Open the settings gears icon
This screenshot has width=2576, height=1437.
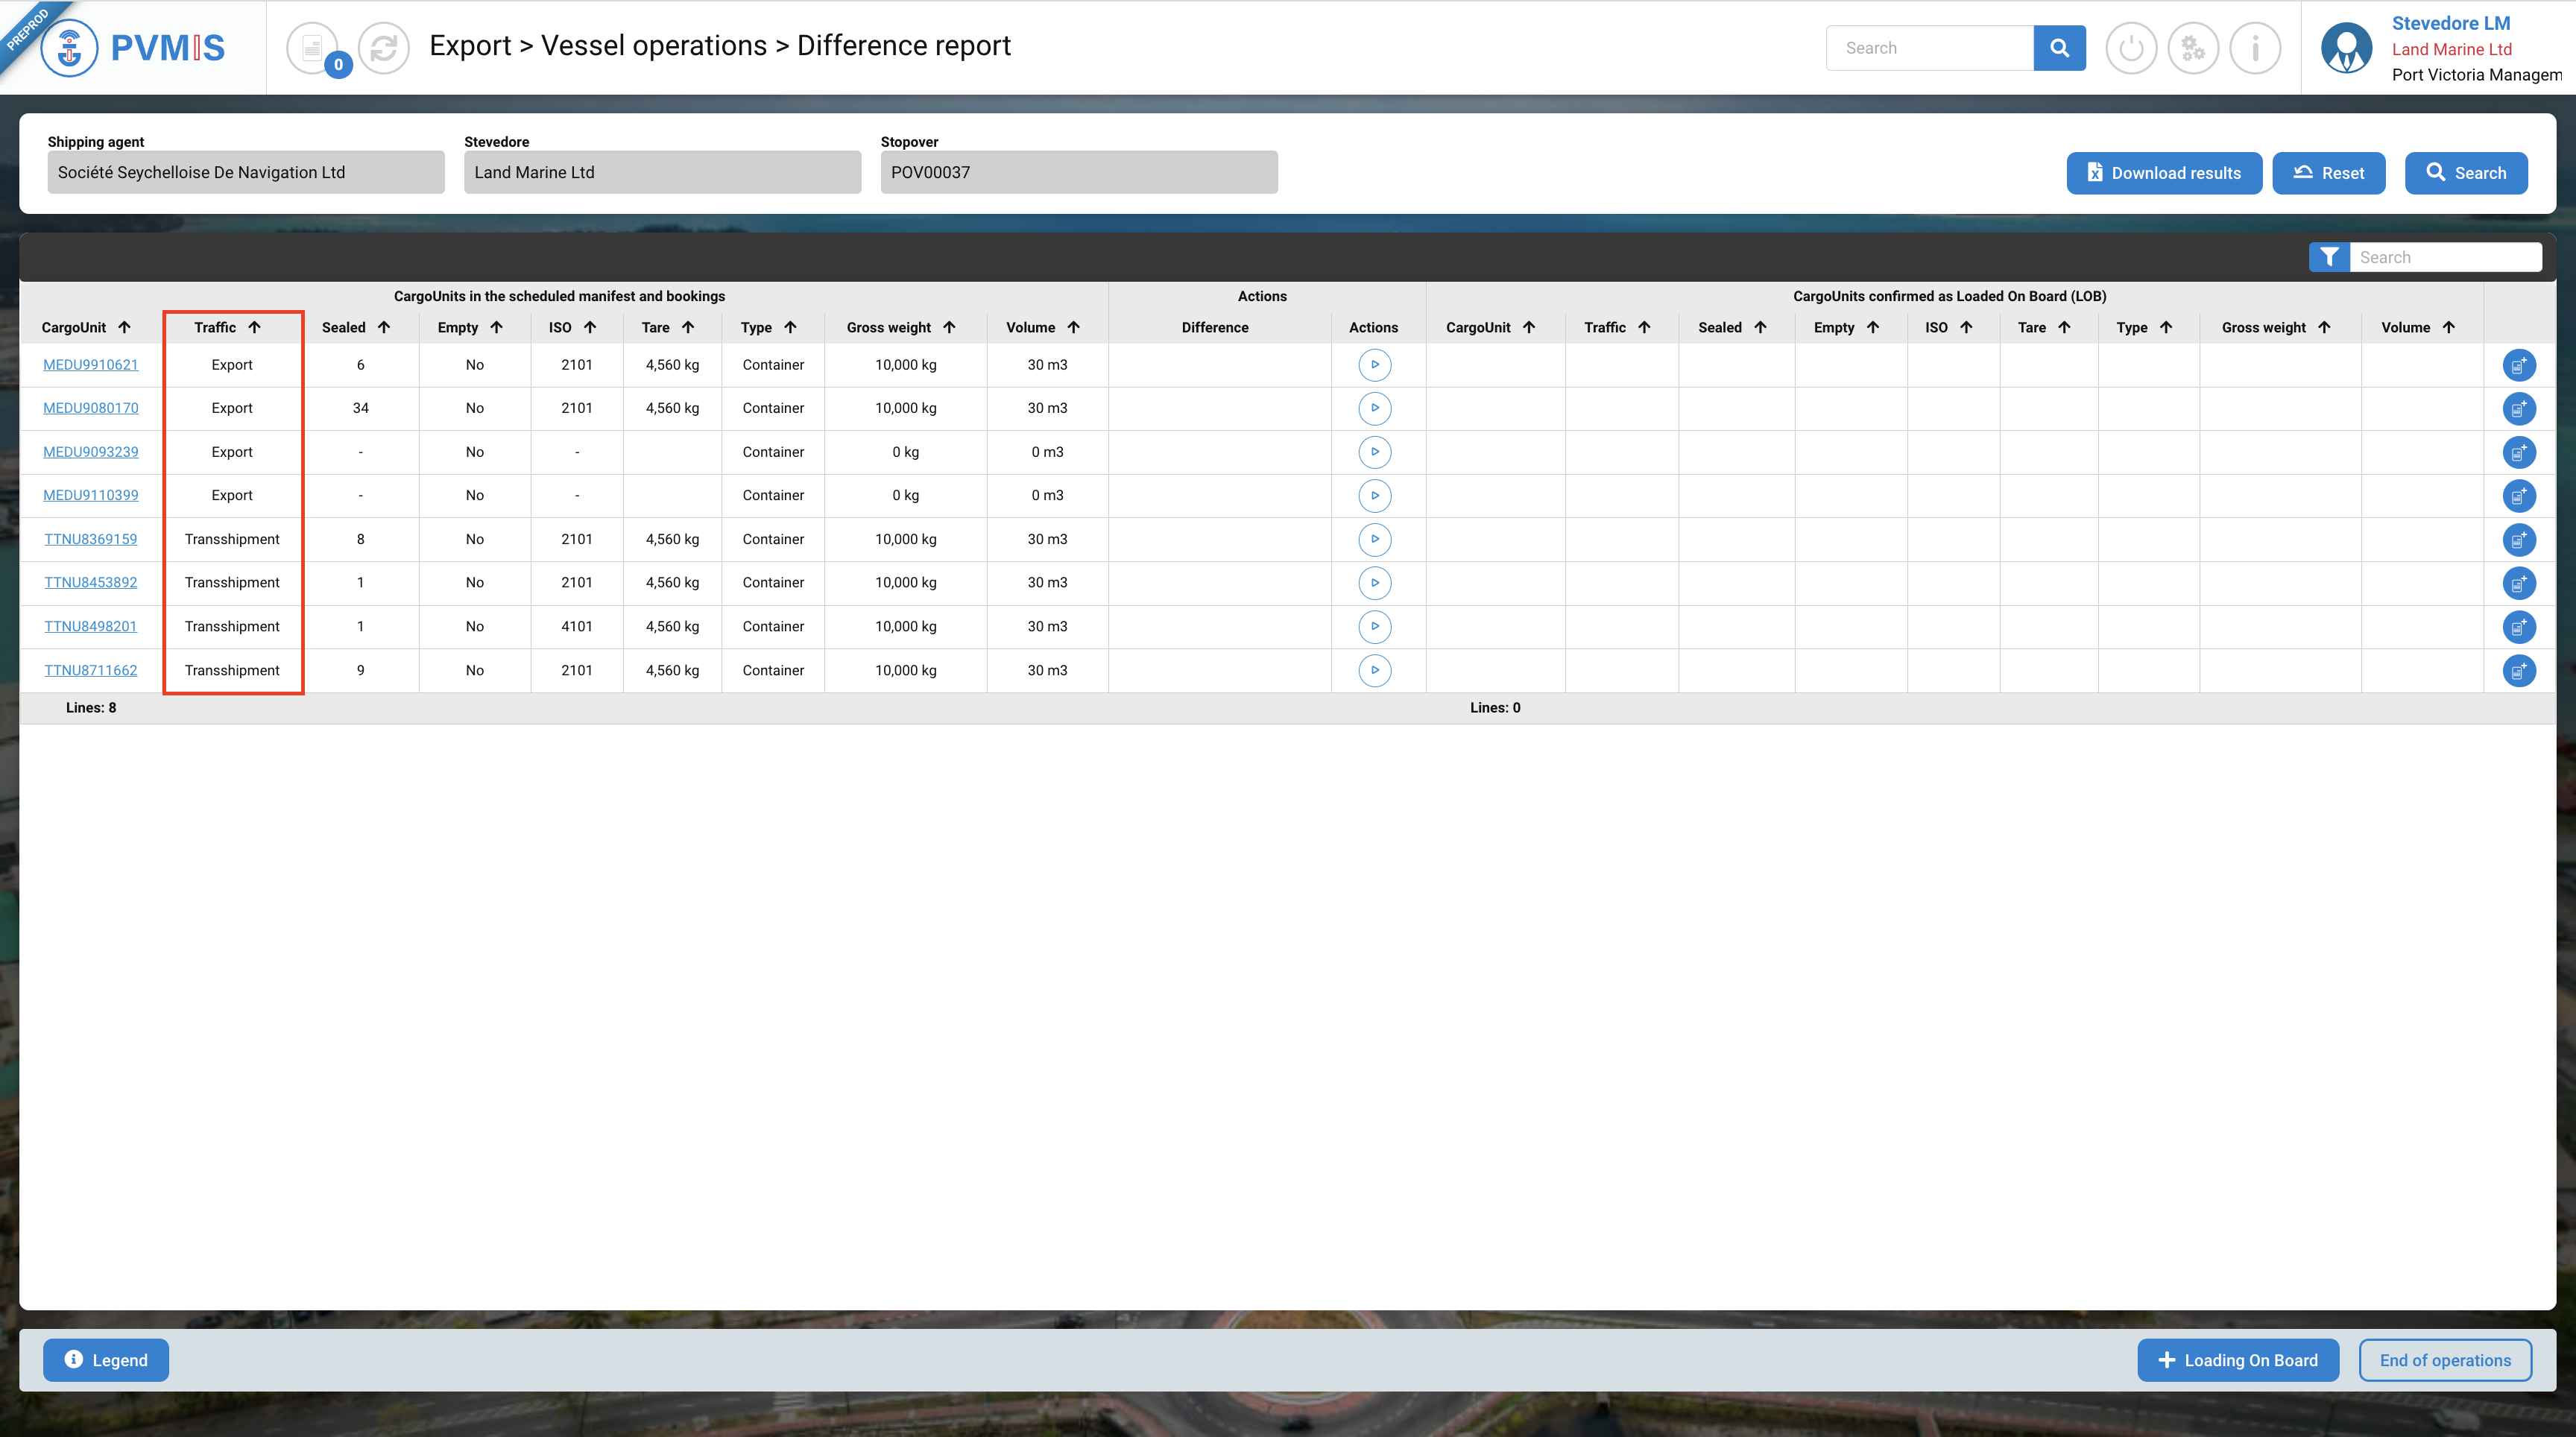coord(2193,48)
